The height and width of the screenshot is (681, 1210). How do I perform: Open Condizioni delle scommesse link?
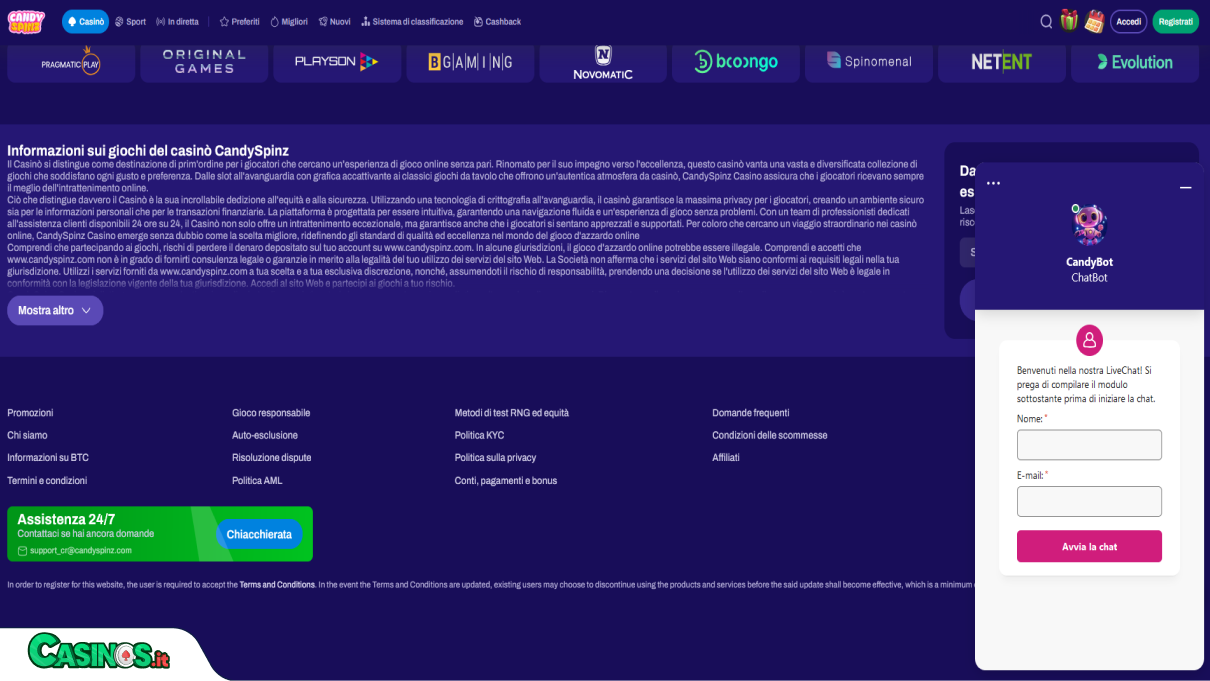pos(770,435)
